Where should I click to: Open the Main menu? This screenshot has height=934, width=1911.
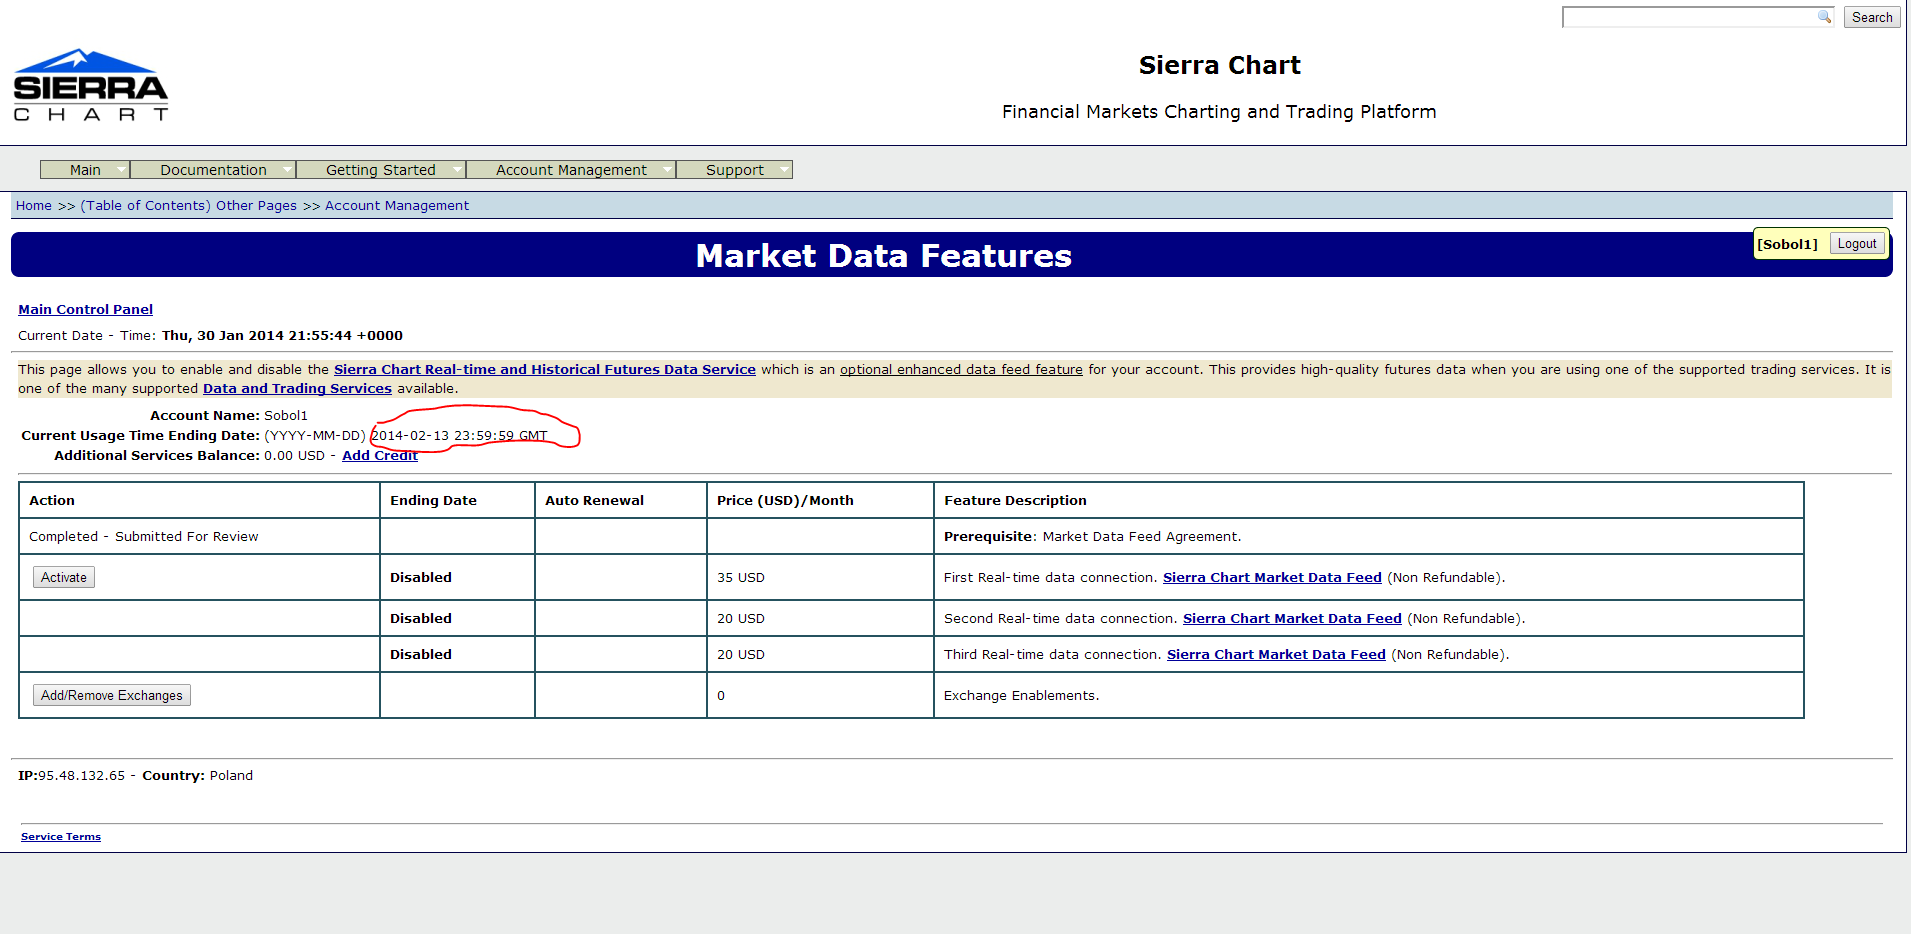[x=85, y=170]
